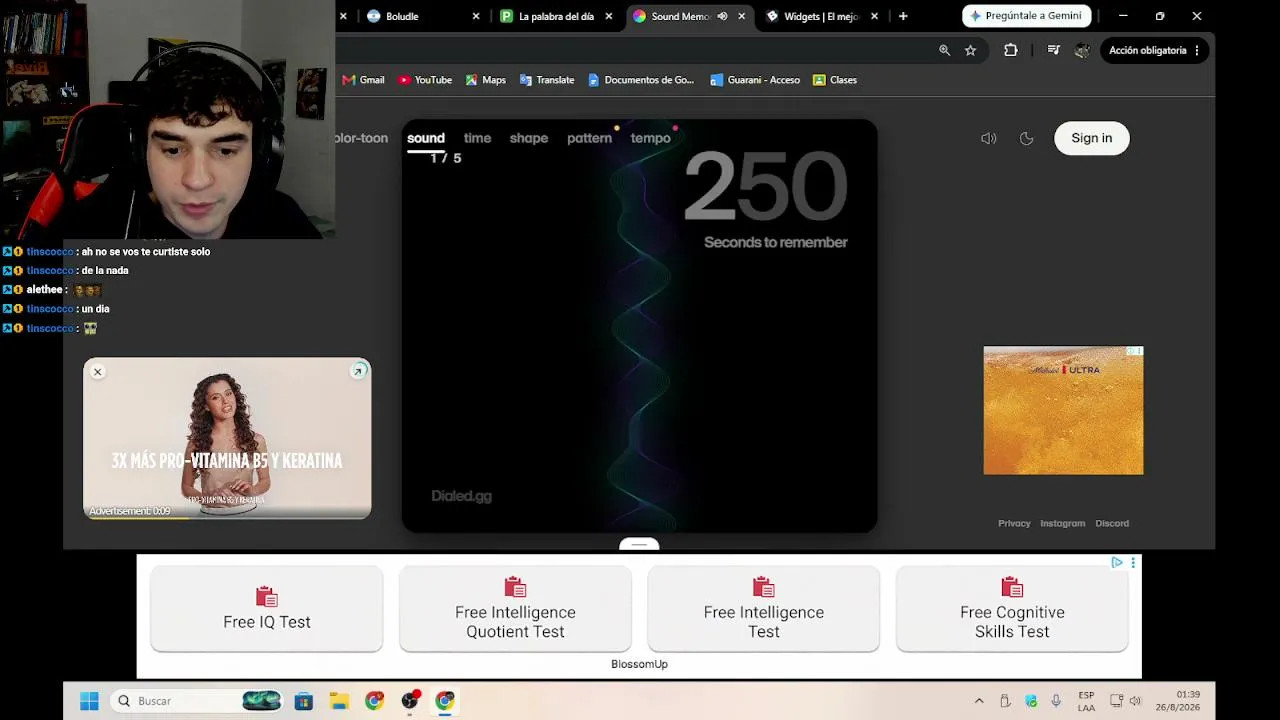Click the AdChoices icon on the bottom banner
1280x720 pixels.
(1117, 563)
